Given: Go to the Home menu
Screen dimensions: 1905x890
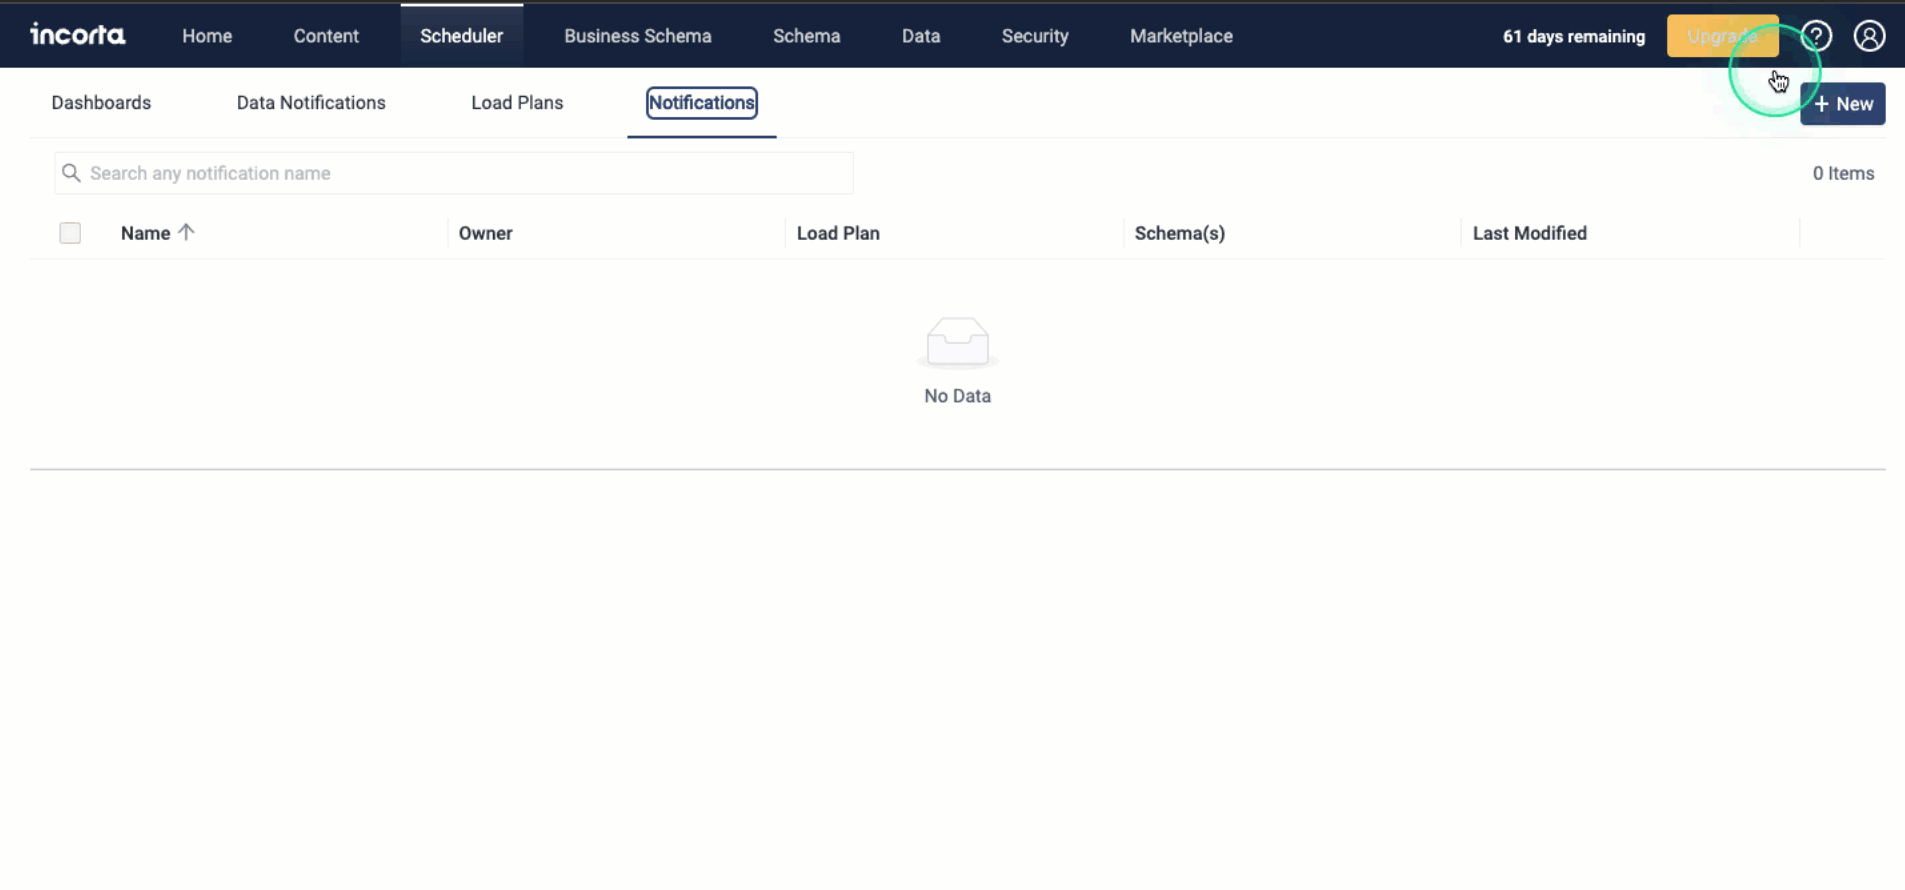Looking at the screenshot, I should [207, 36].
